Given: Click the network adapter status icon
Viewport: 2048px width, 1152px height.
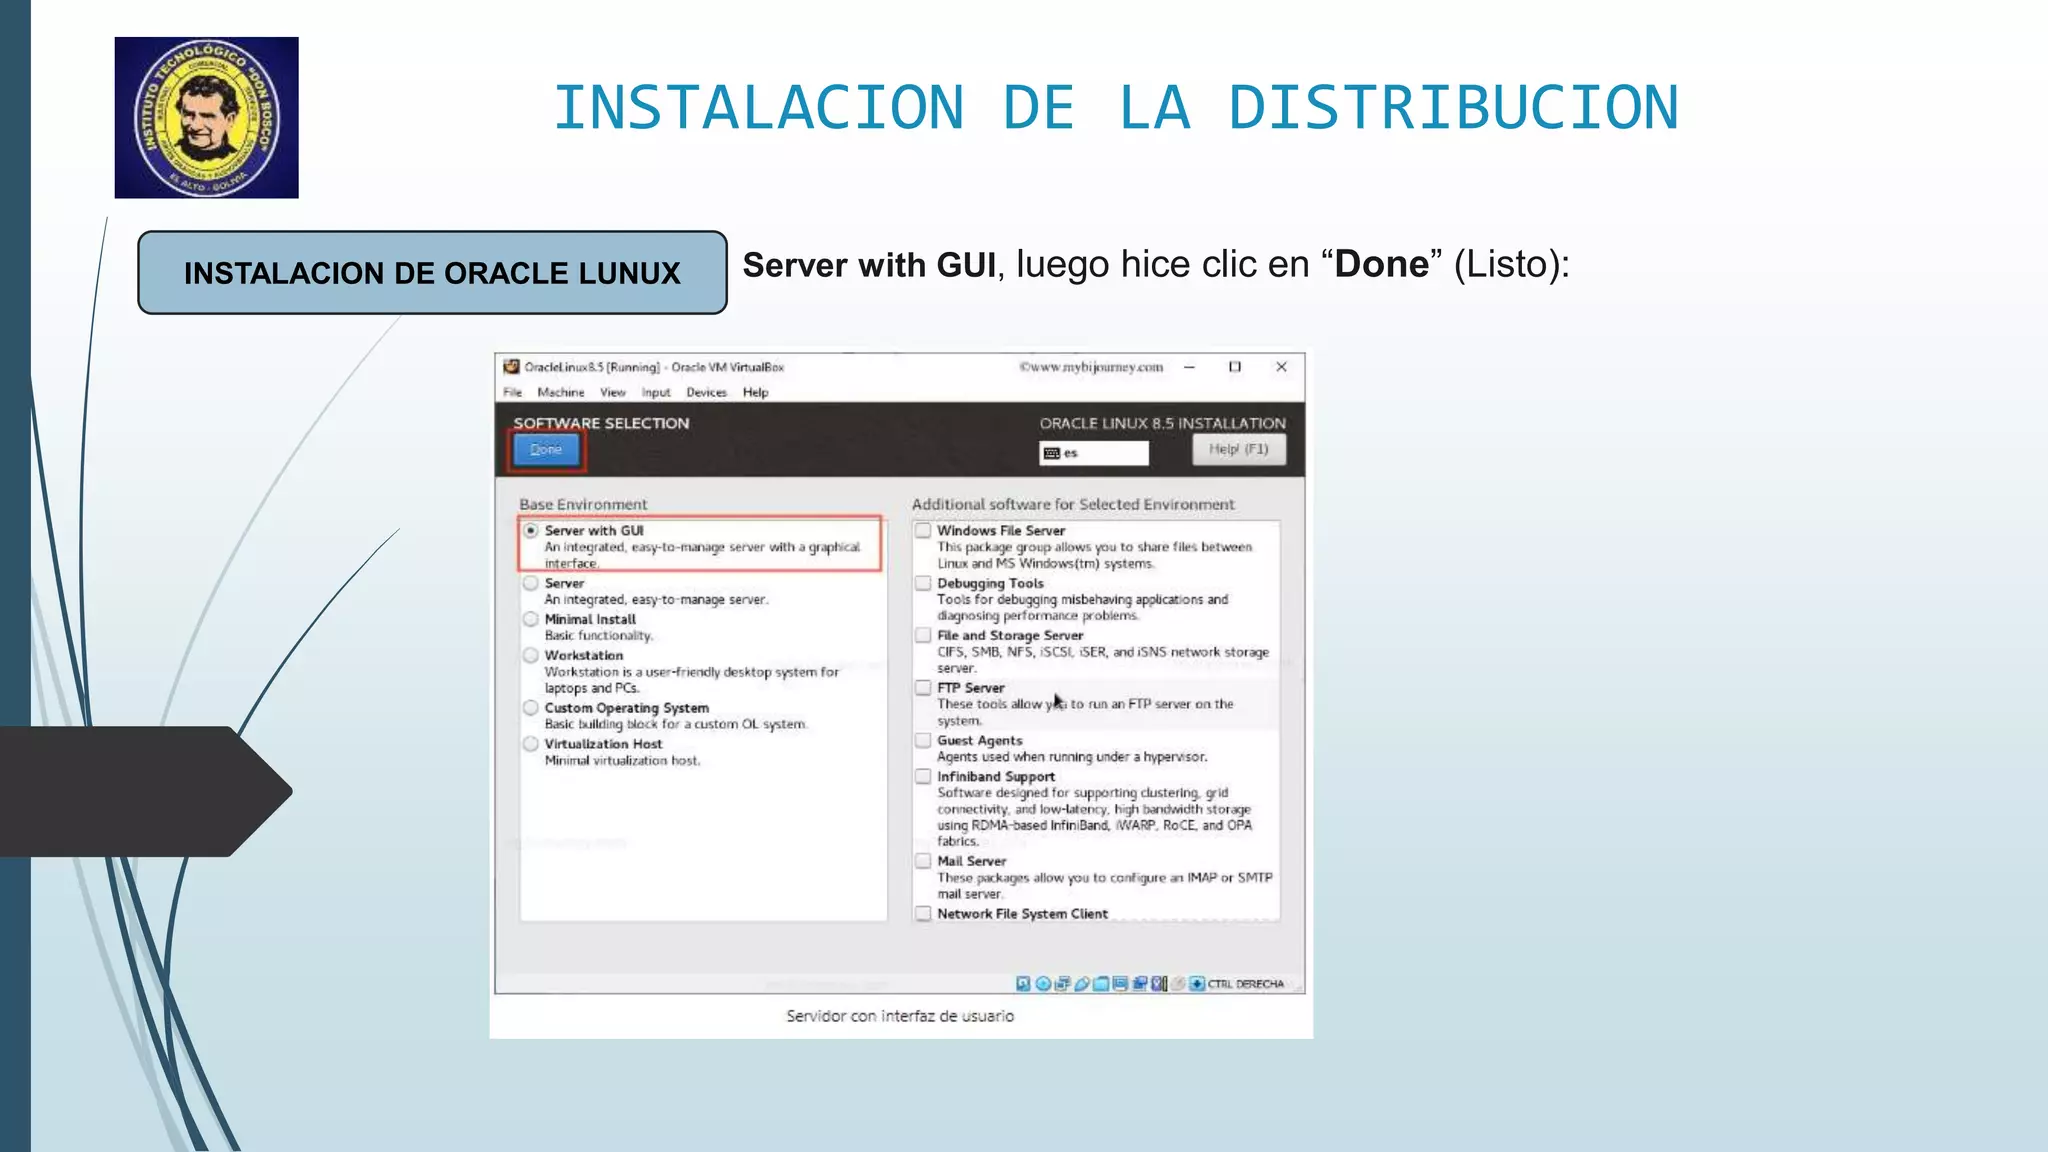Looking at the screenshot, I should tap(1062, 984).
